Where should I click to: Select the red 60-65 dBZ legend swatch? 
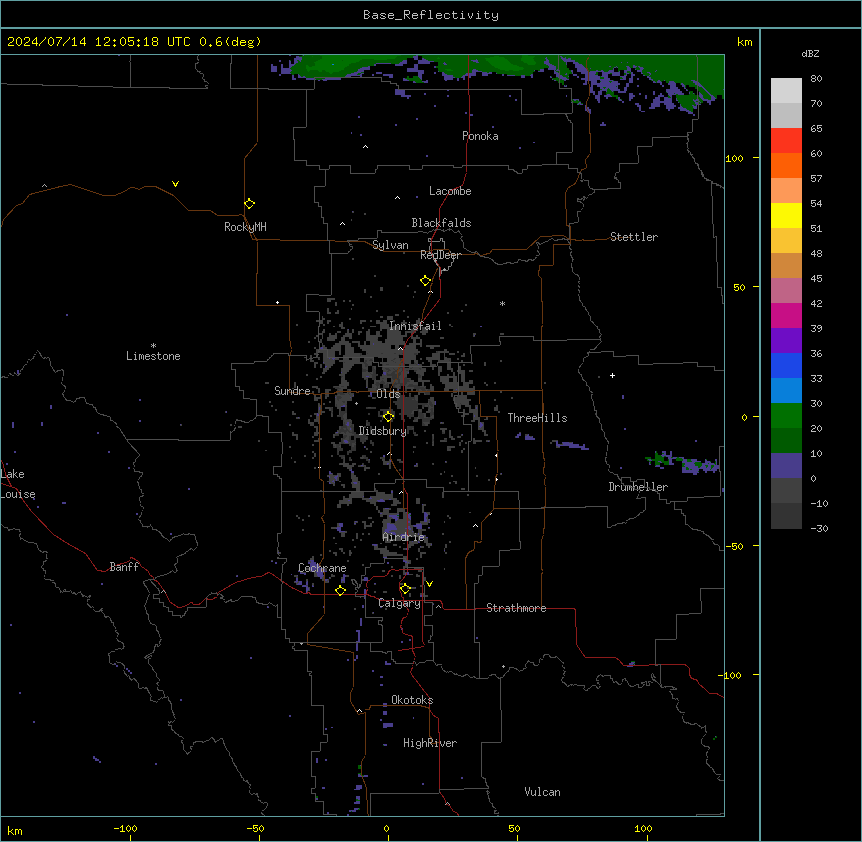786,141
